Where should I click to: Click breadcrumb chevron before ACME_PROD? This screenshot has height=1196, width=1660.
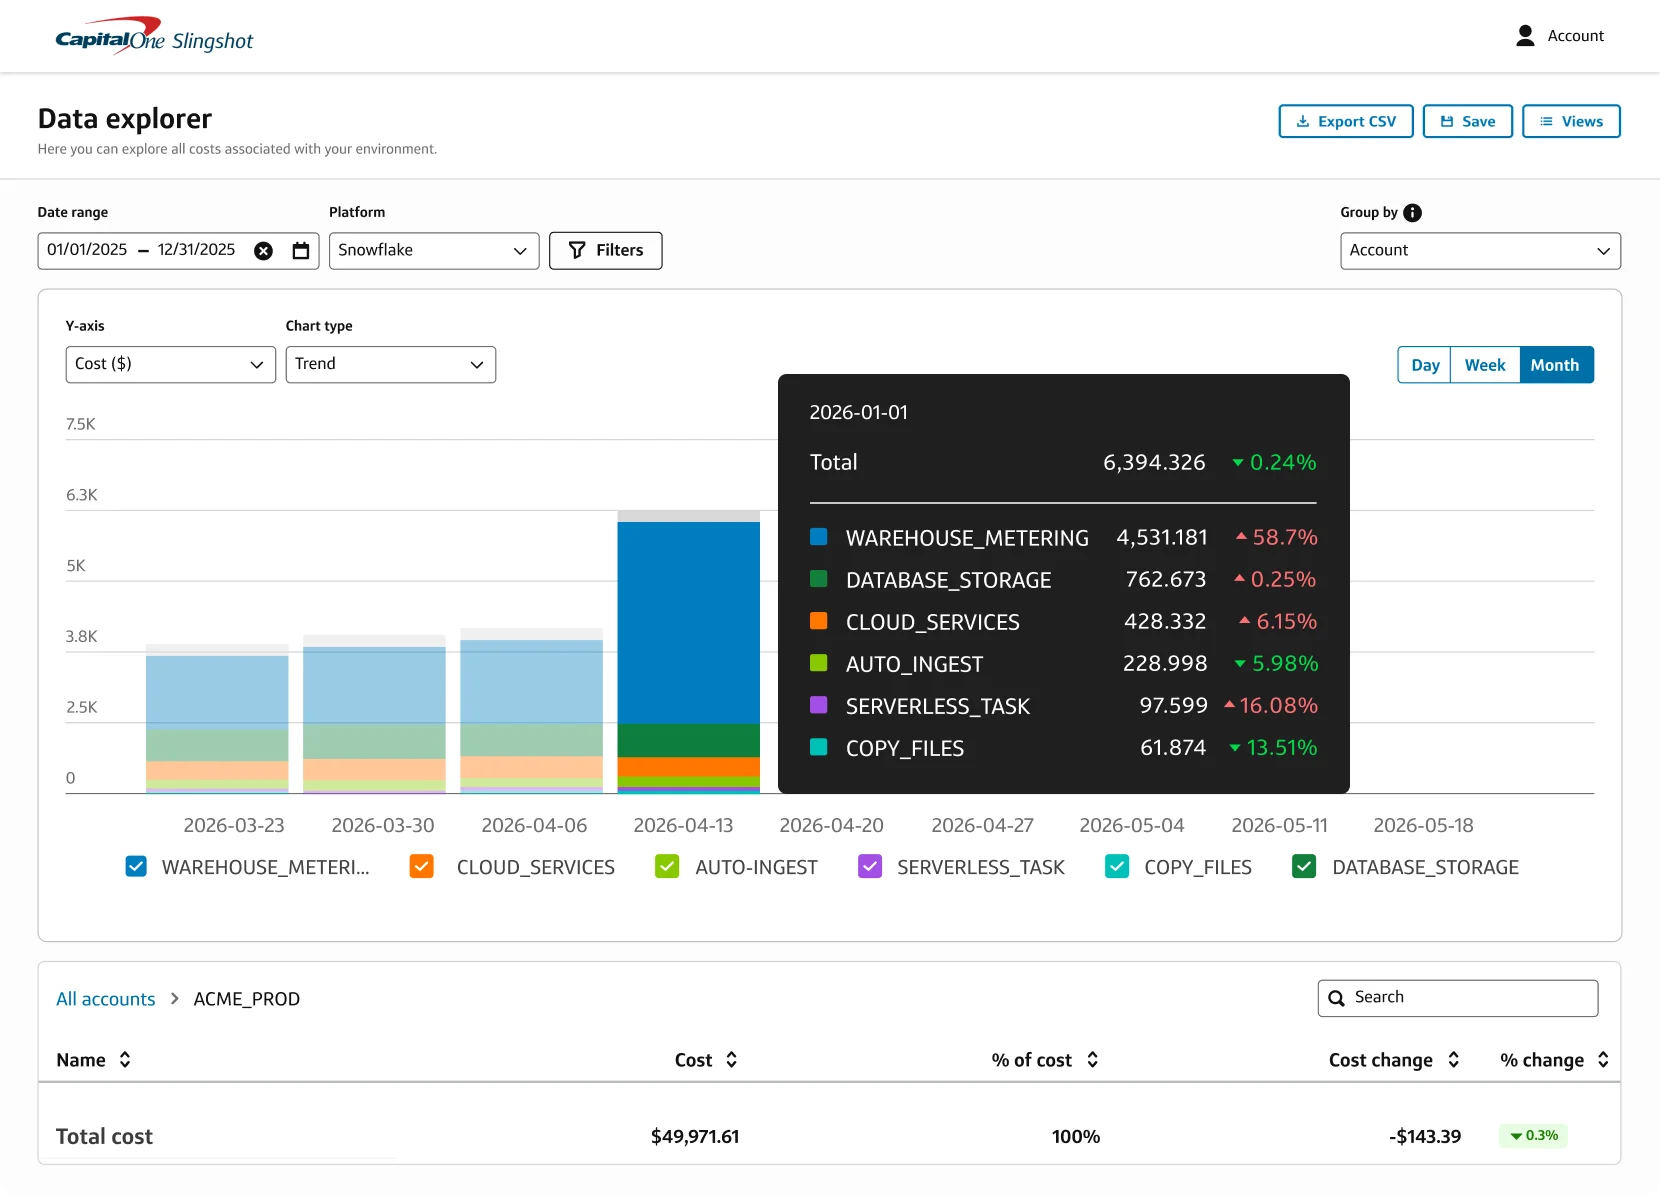pos(175,998)
